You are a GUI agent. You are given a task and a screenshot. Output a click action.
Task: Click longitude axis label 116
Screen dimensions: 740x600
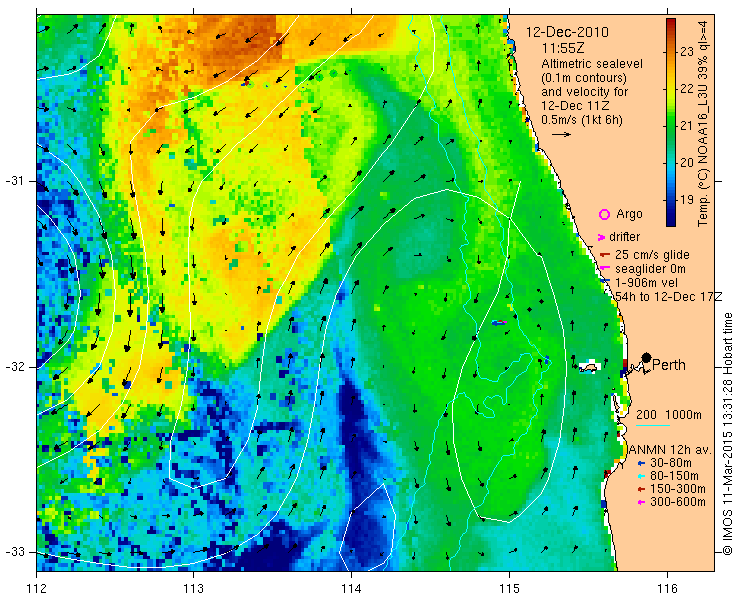[x=667, y=589]
